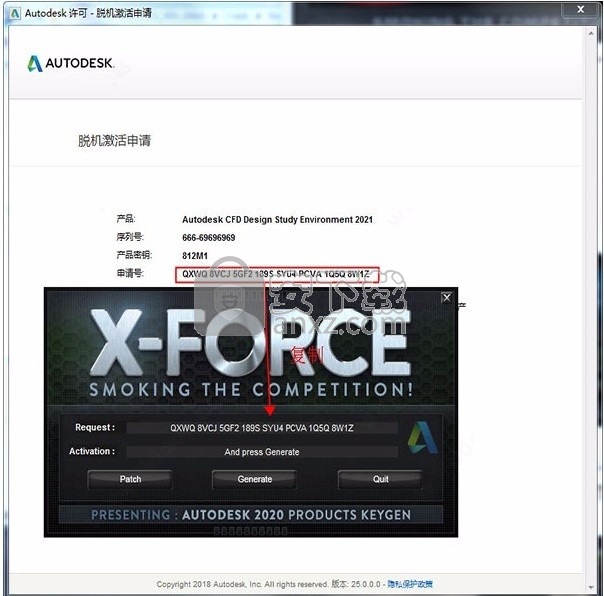Click the 'Request :' label in X-Force
The height and width of the screenshot is (596, 604).
click(x=95, y=427)
